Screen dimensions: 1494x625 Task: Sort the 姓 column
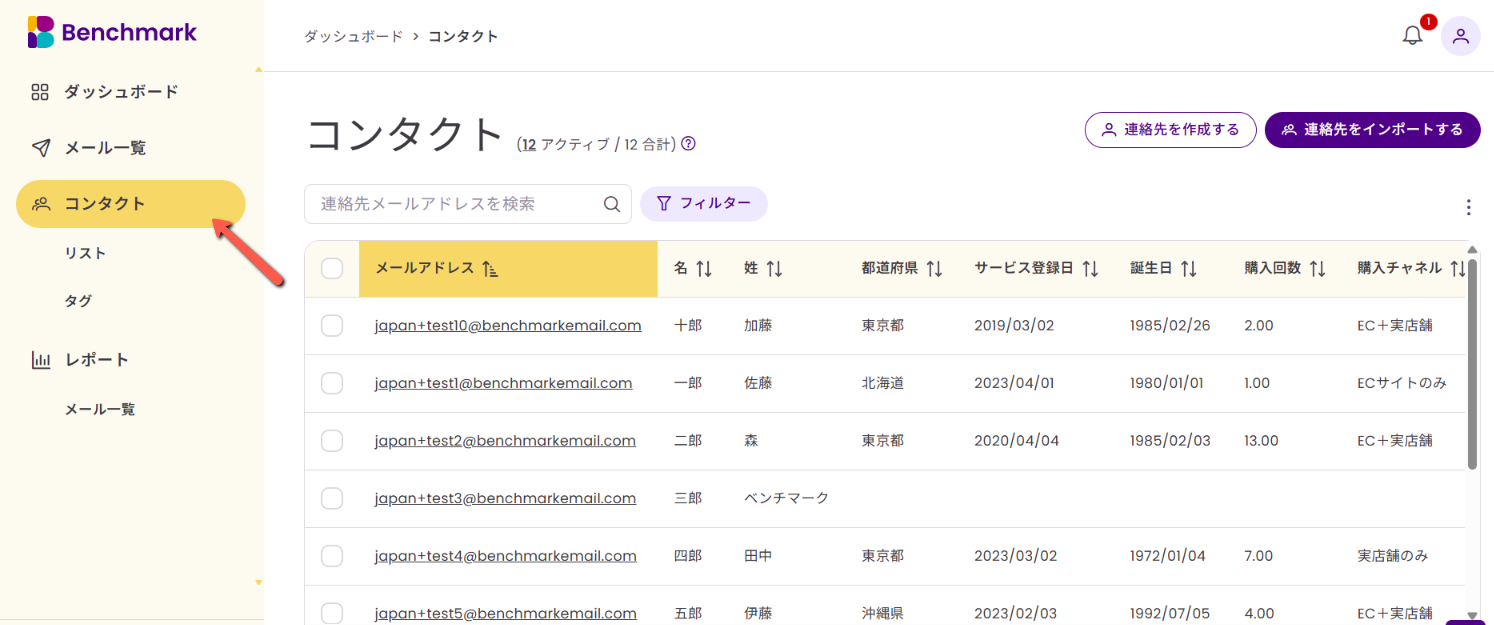coord(774,268)
